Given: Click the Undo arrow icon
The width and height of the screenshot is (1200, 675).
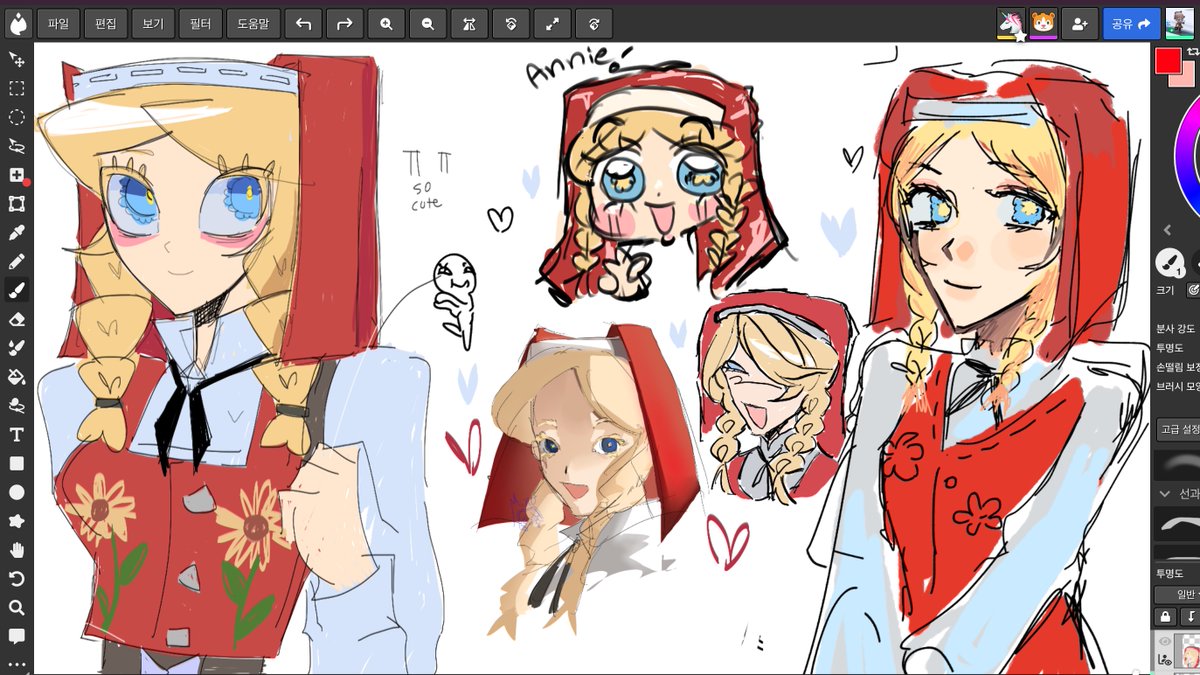Looking at the screenshot, I should pyautogui.click(x=303, y=24).
